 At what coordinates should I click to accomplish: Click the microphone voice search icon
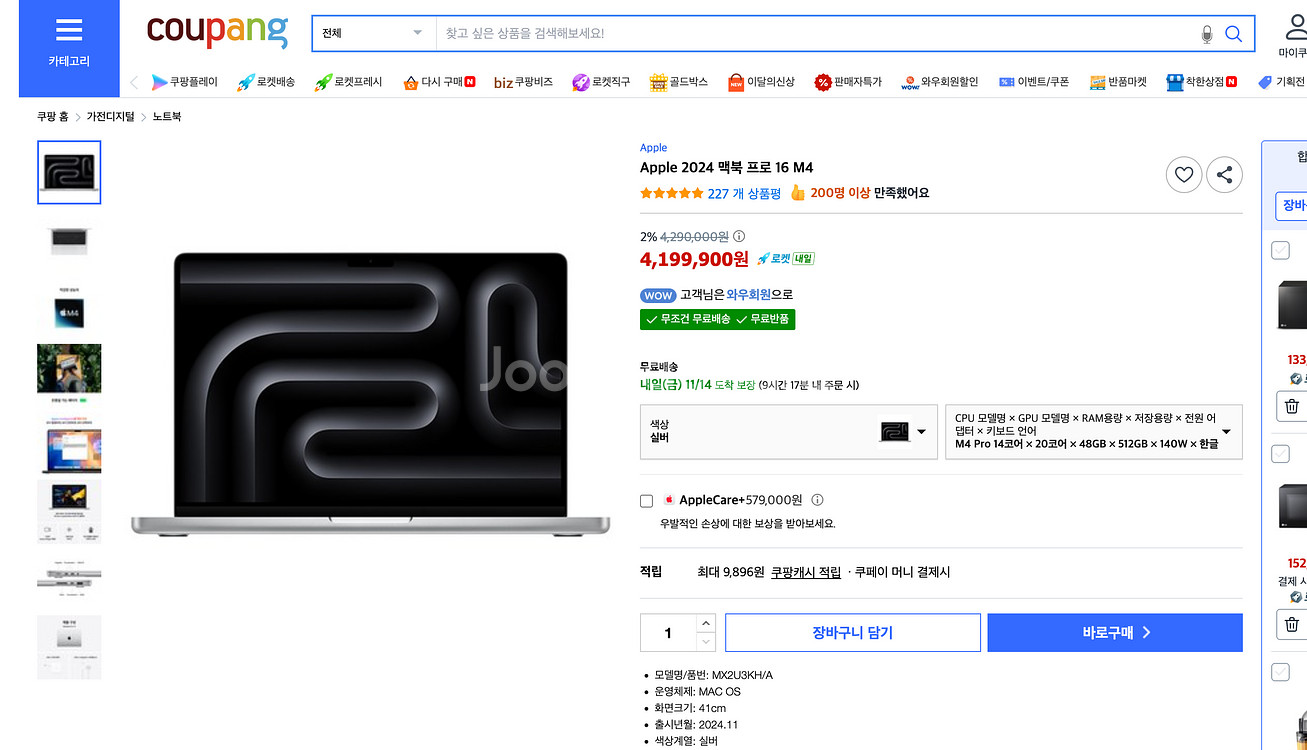[1206, 34]
